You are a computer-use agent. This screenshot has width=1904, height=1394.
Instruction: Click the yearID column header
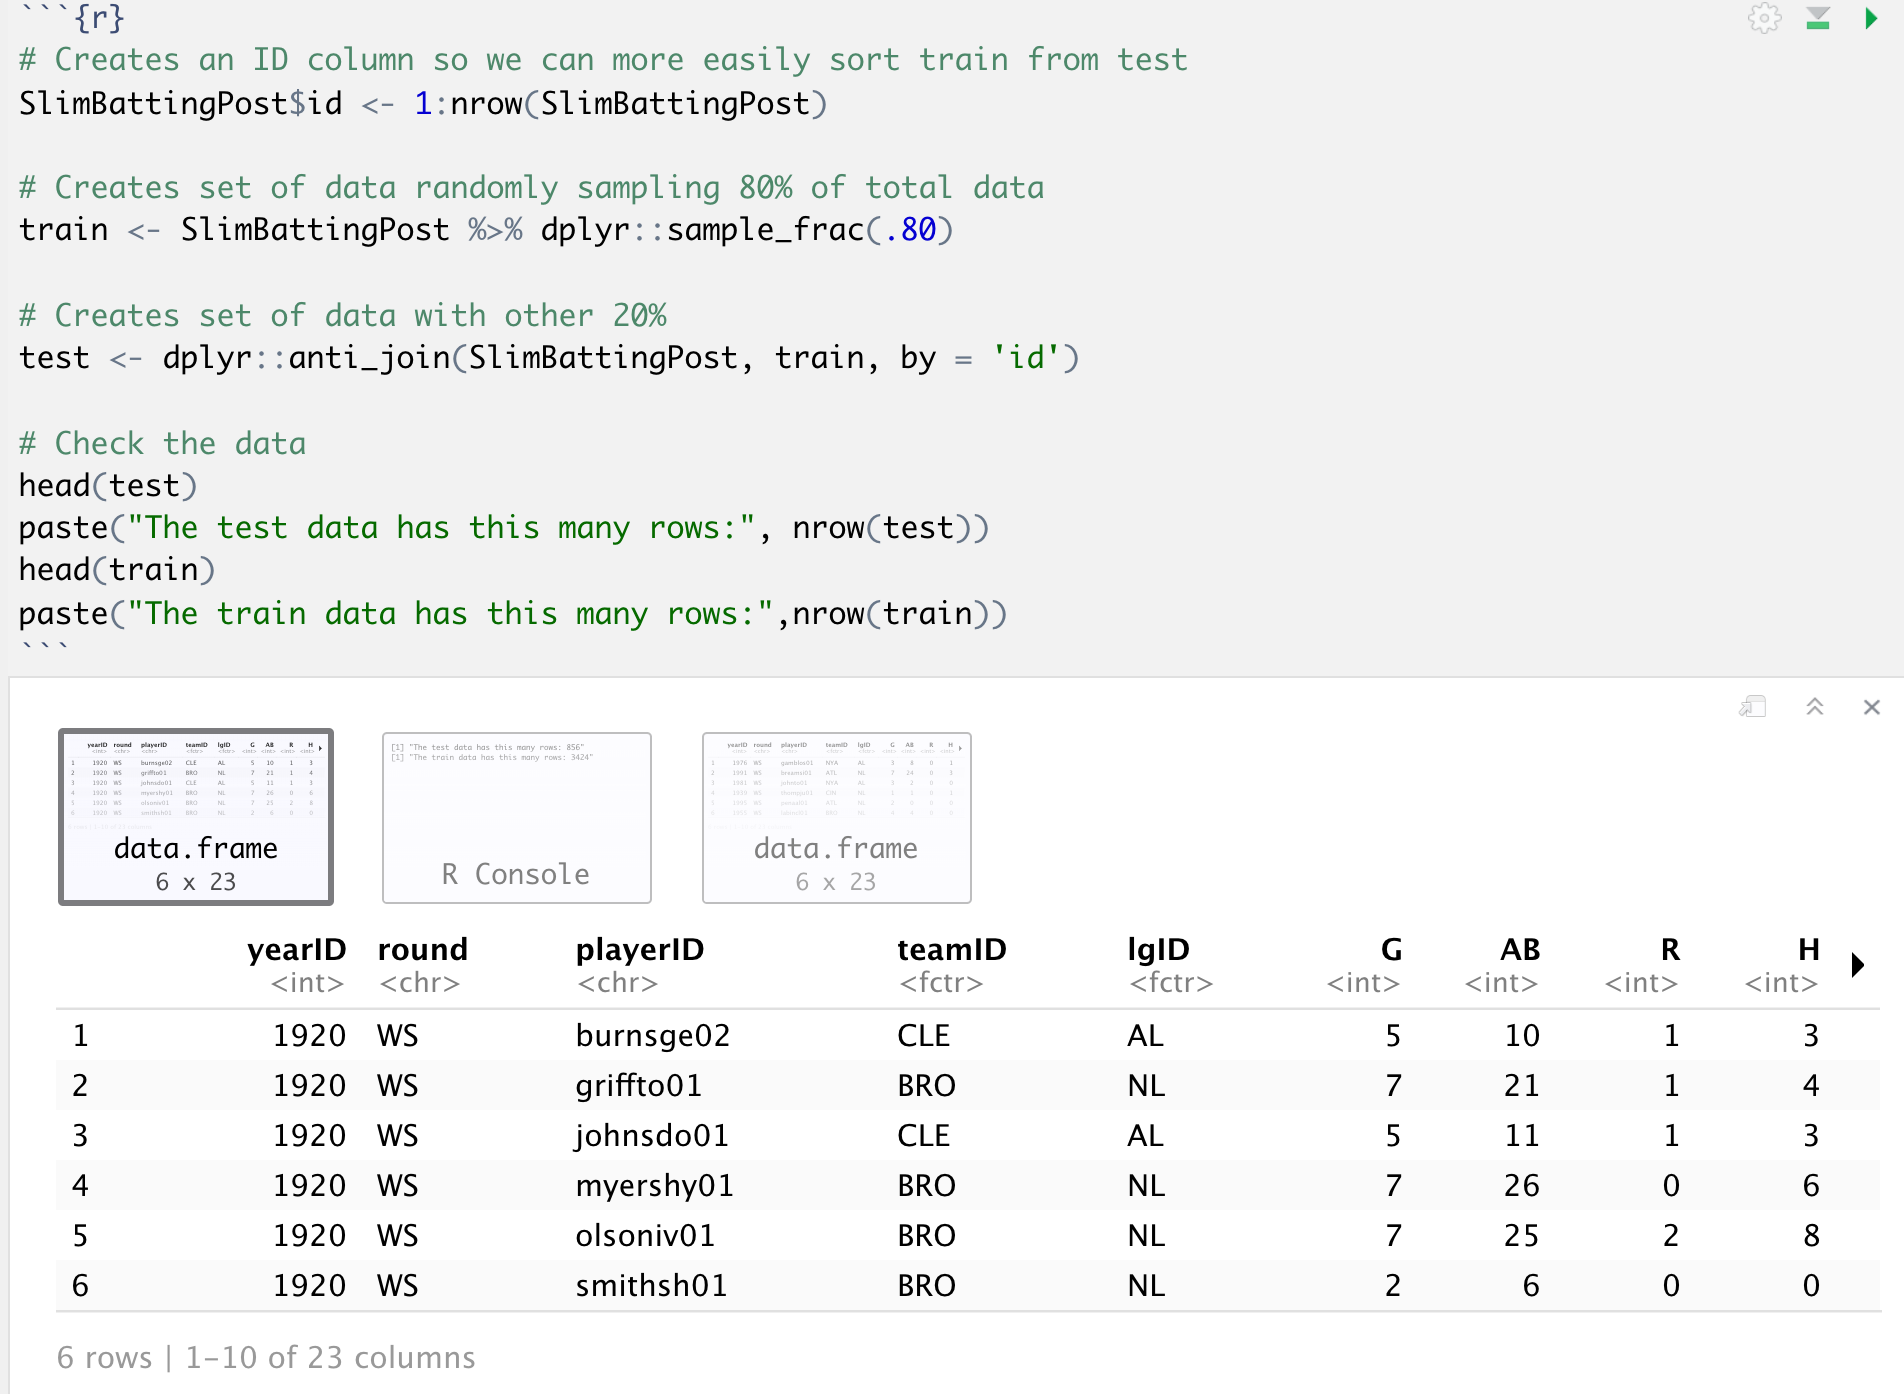pos(296,949)
